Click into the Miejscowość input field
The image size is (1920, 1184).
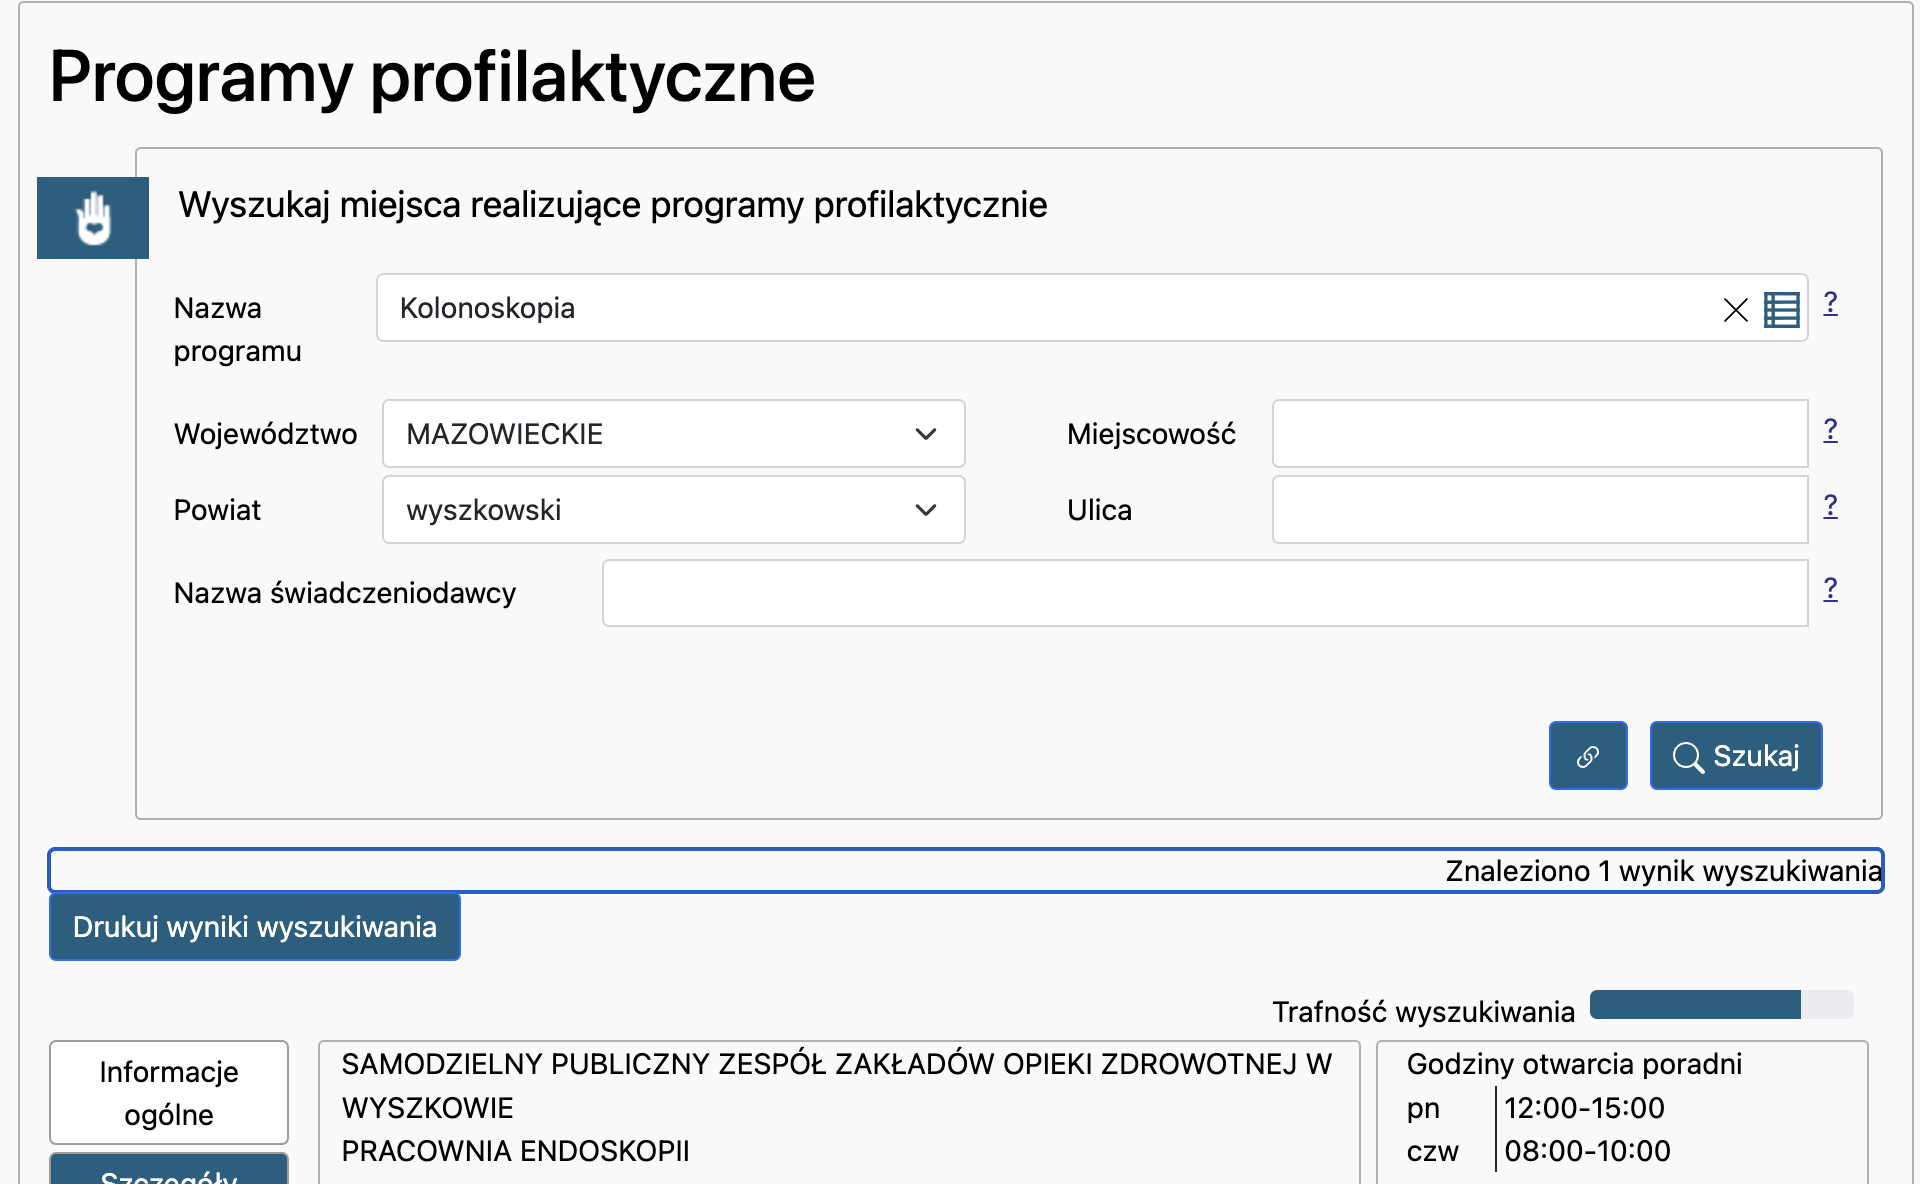[x=1539, y=434]
